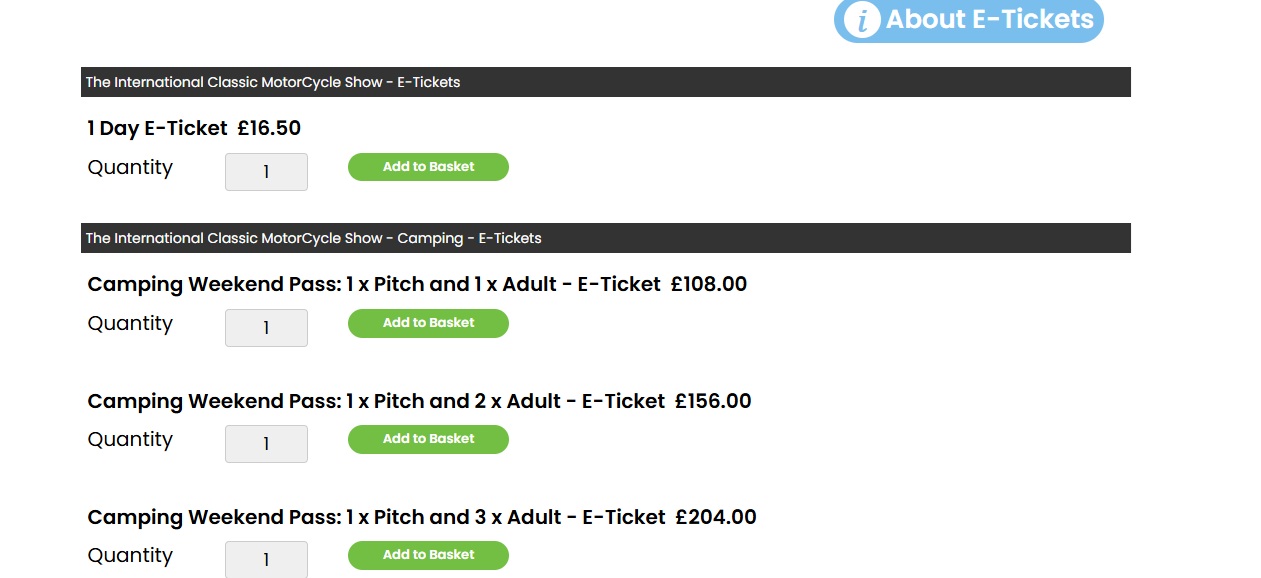Click the quantity box for the 1 Adult camping pass
Screen dimensions: 1261x578
point(266,327)
